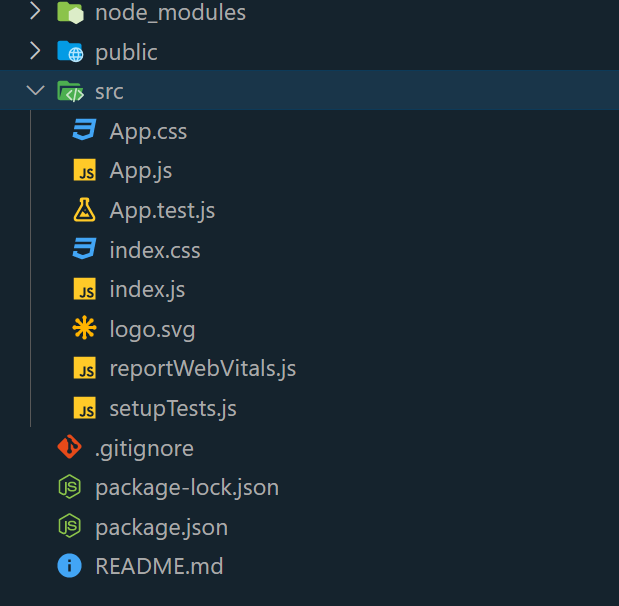Viewport: 619px width, 606px height.
Task: Expand the public folder chevron
Action: 35,51
